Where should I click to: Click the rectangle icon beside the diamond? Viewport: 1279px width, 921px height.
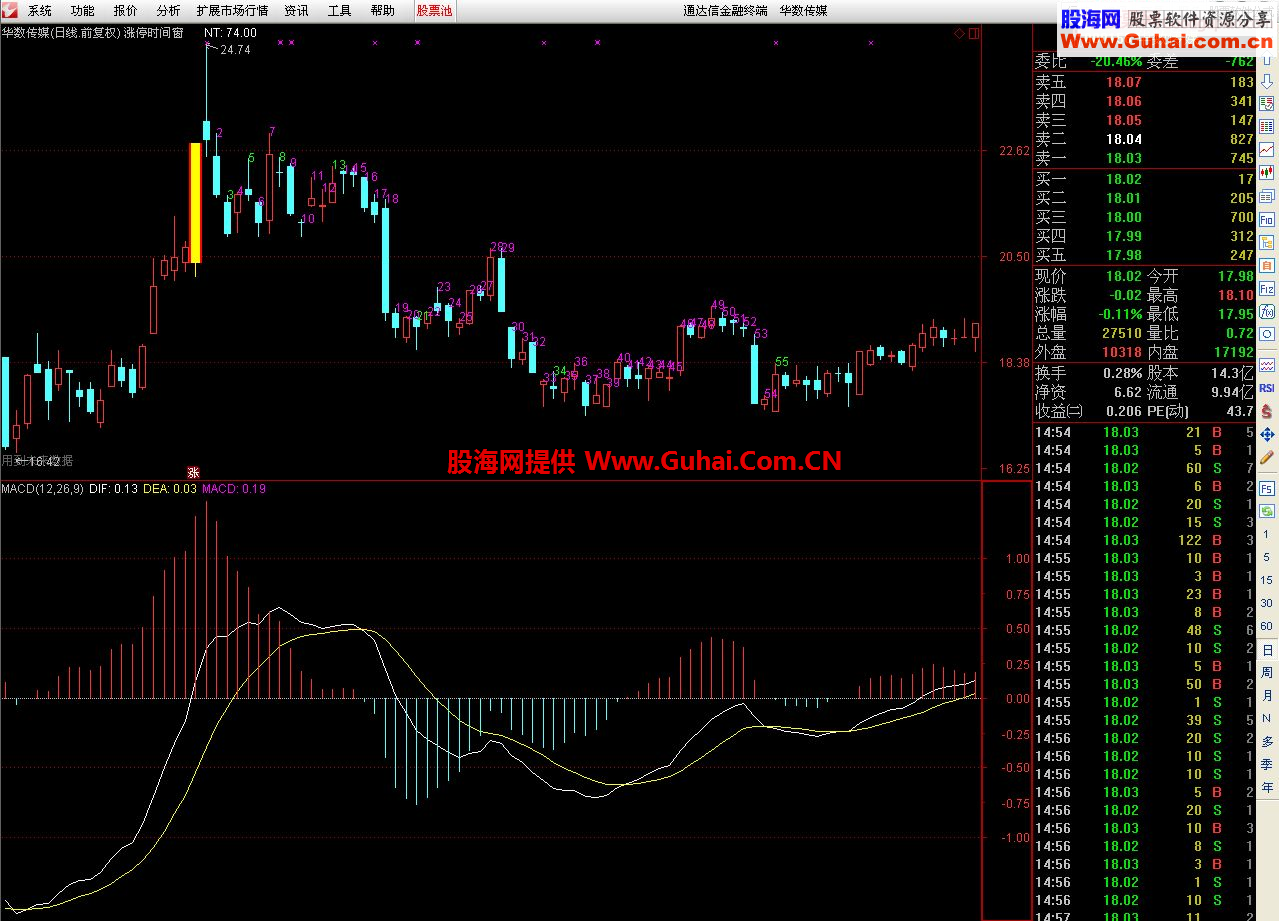[x=975, y=33]
